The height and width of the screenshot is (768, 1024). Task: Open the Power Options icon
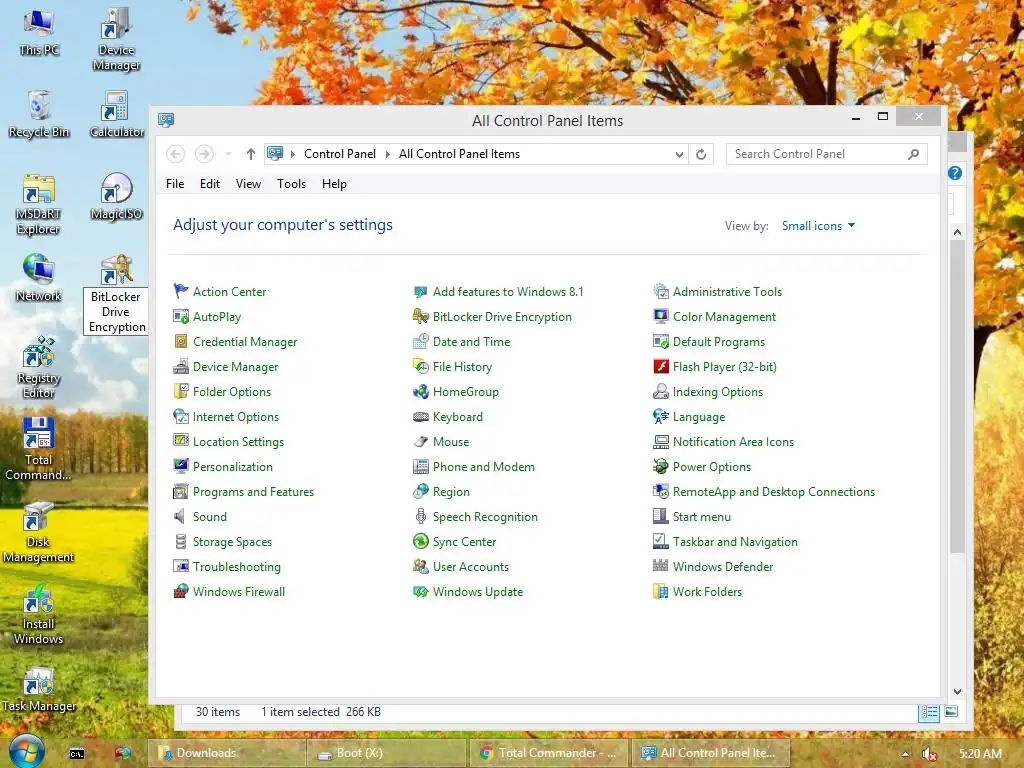click(x=661, y=466)
